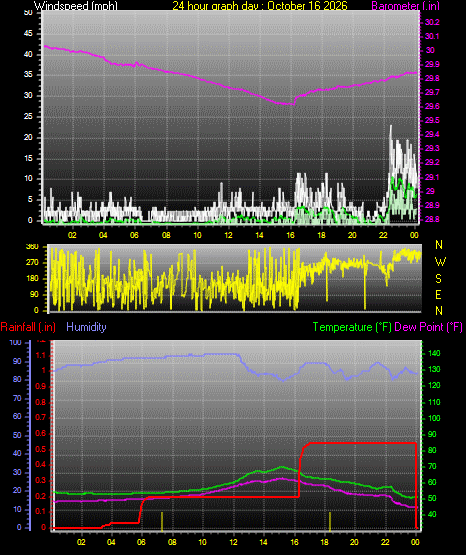Click the yellow marker near hour 07

click(162, 521)
